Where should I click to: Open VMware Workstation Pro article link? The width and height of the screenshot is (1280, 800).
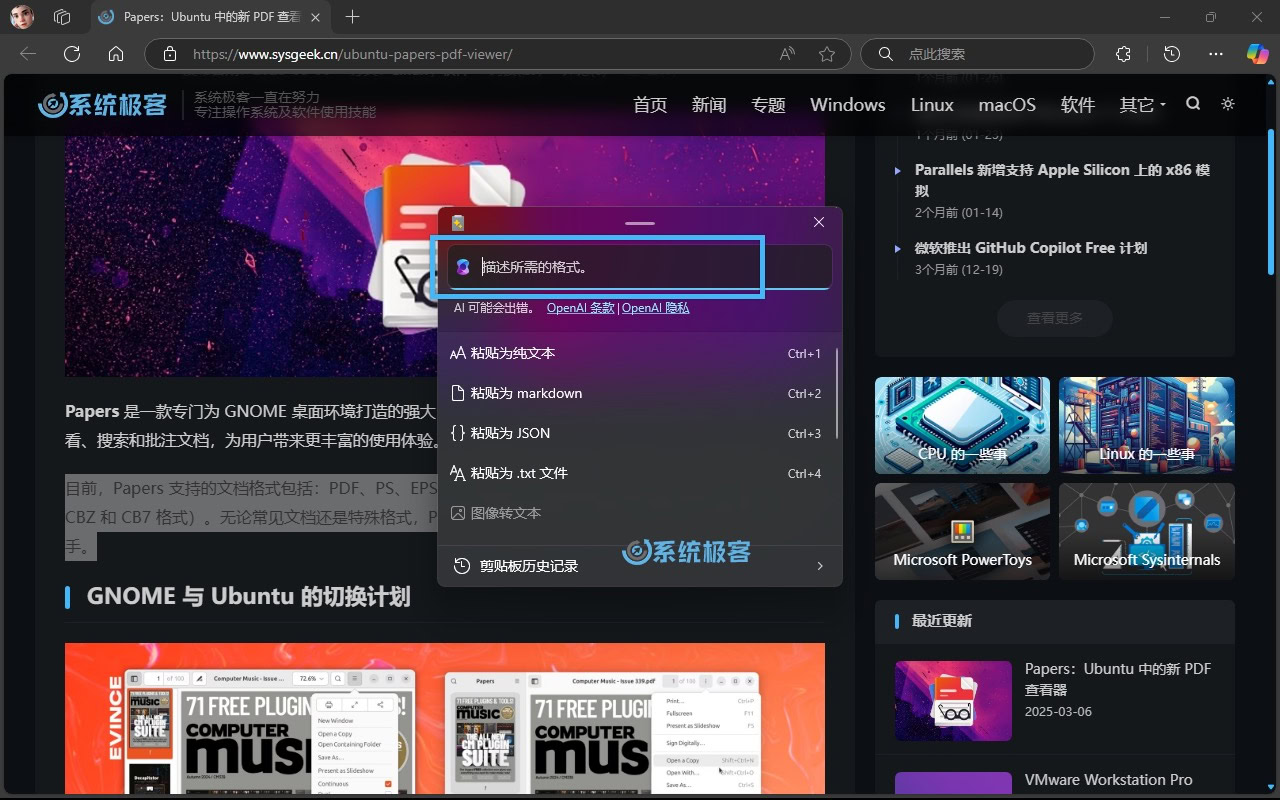[1109, 780]
